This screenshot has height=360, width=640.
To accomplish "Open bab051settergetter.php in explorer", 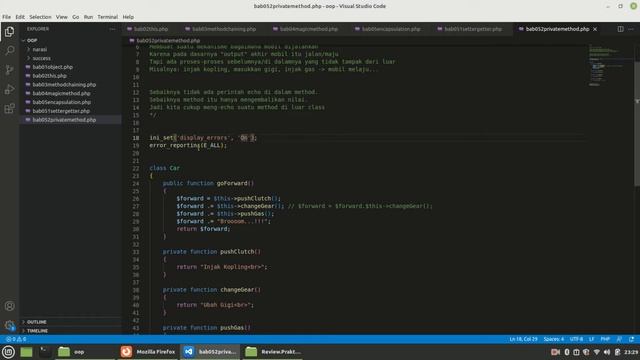I will pos(61,111).
